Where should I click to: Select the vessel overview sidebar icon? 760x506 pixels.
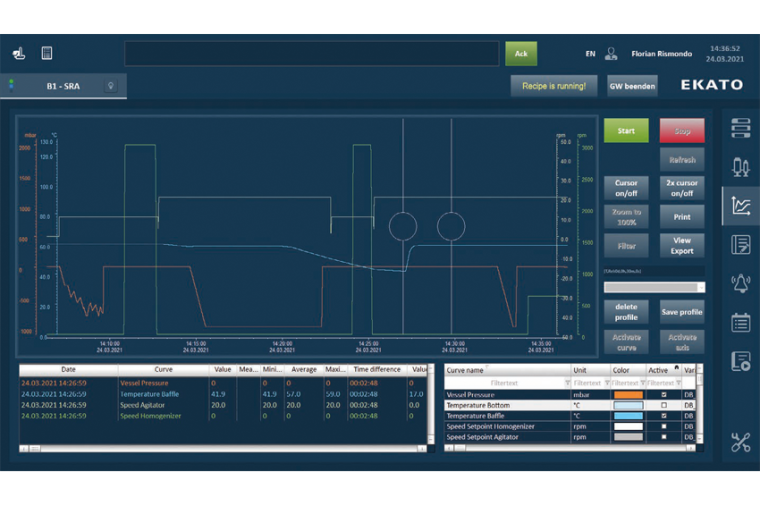740,166
